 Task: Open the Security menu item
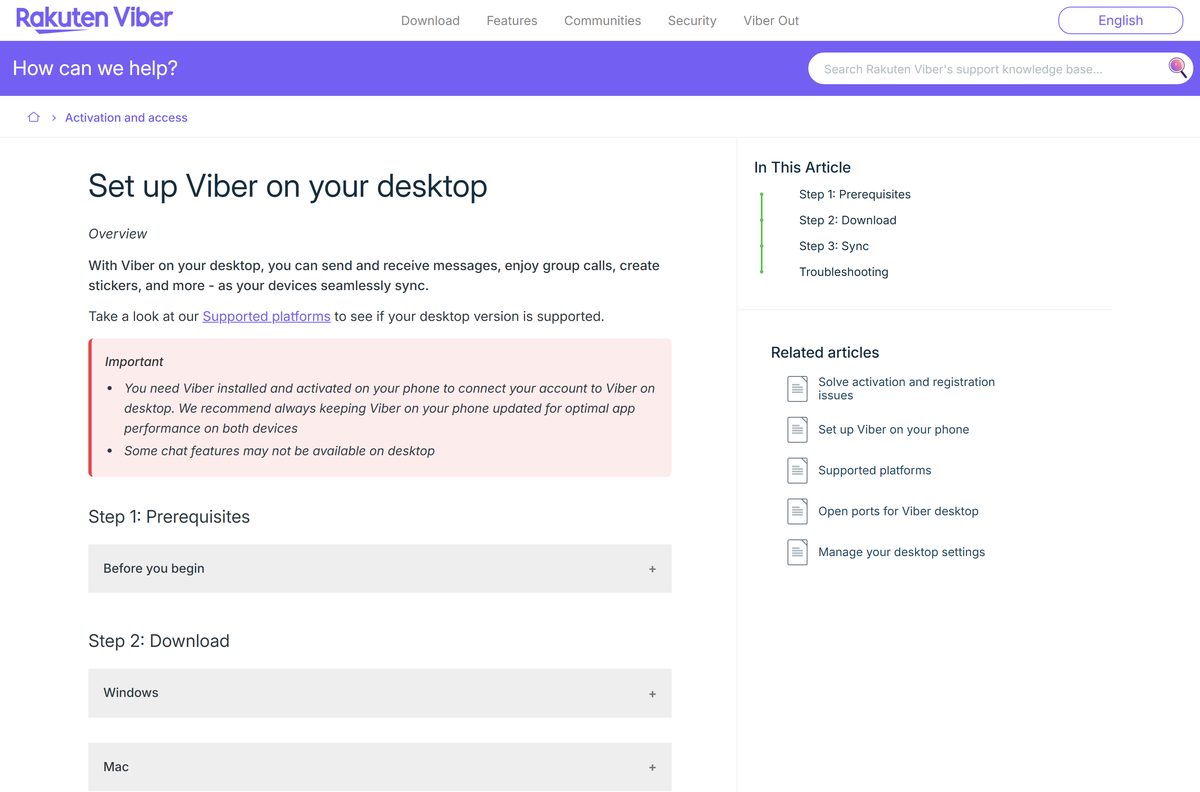692,20
